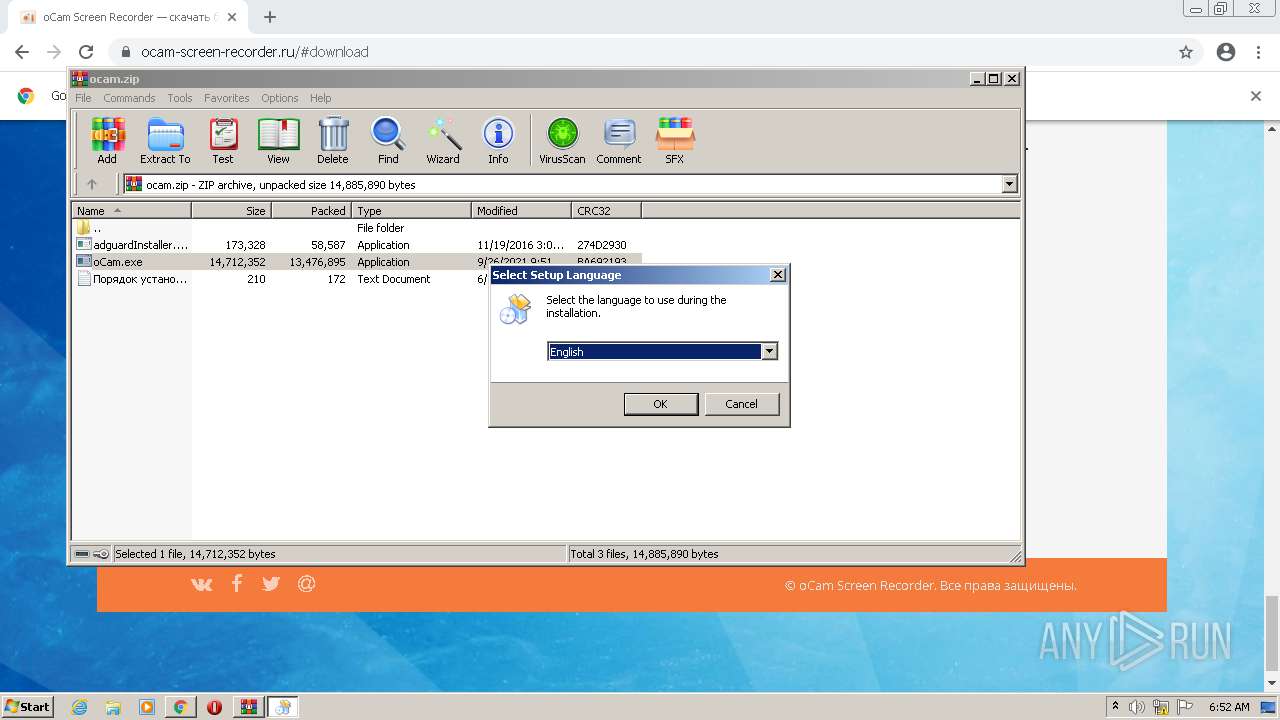The width and height of the screenshot is (1280, 720).
Task: Open WinRAR Tools menu
Action: click(180, 98)
